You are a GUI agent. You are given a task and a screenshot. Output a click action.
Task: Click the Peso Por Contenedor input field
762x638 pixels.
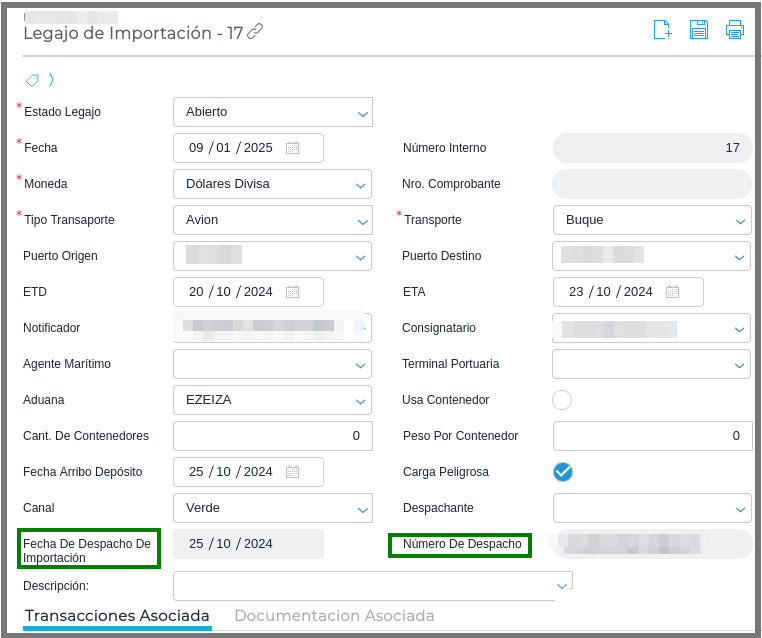coord(651,436)
